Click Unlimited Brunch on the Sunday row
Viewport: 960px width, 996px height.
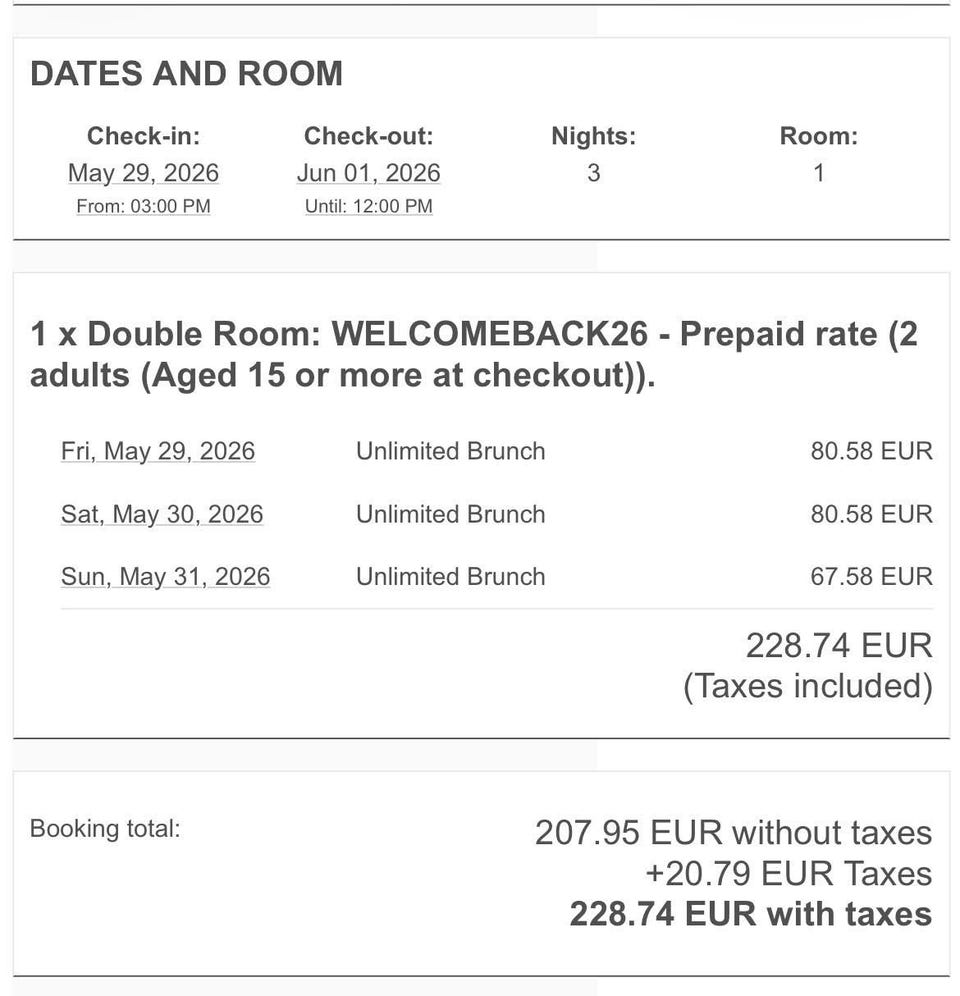pyautogui.click(x=450, y=577)
